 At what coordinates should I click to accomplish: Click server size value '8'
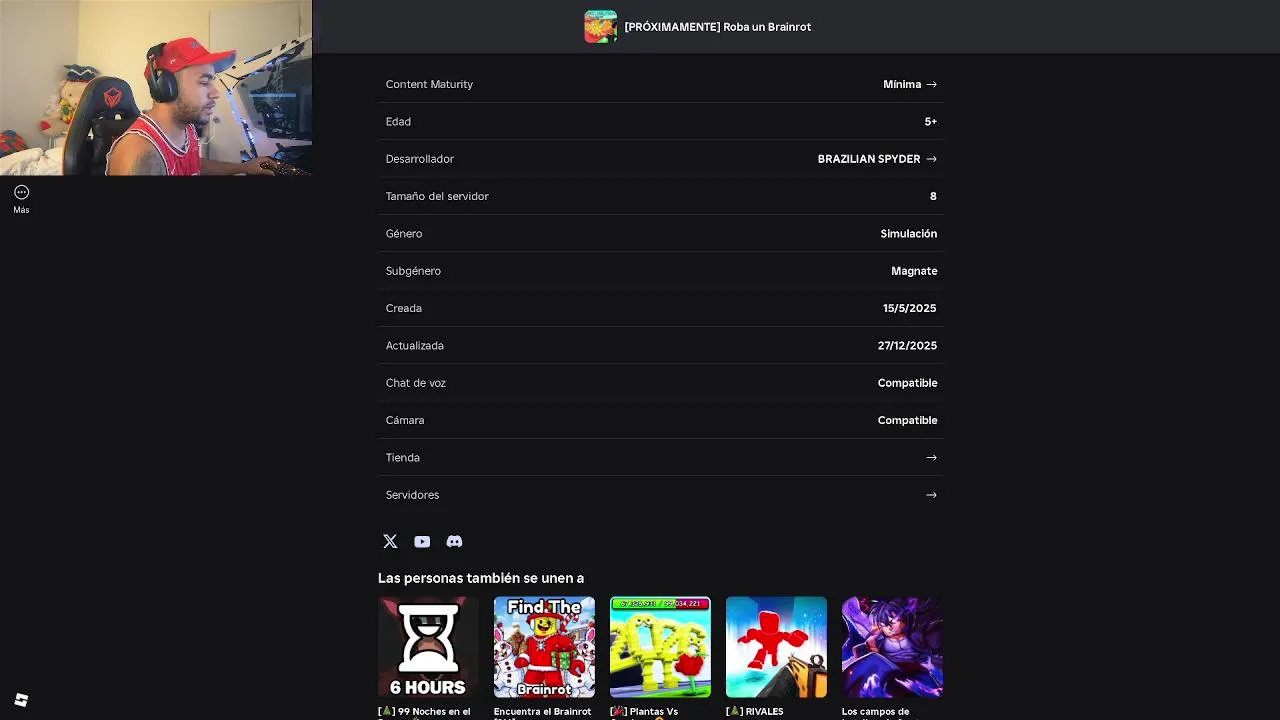coord(933,196)
